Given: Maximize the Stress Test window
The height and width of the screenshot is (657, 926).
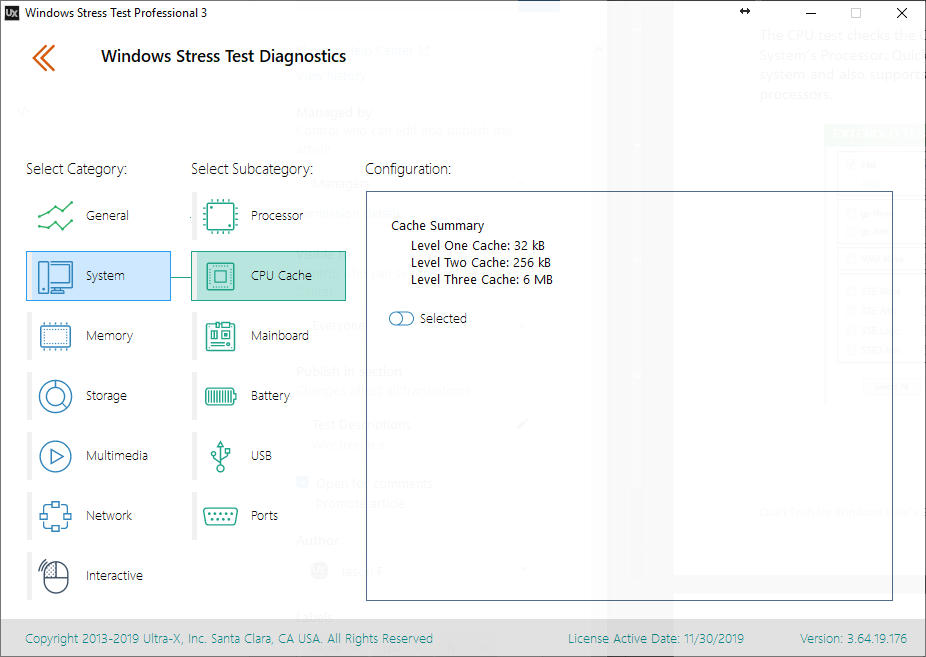Looking at the screenshot, I should [856, 13].
